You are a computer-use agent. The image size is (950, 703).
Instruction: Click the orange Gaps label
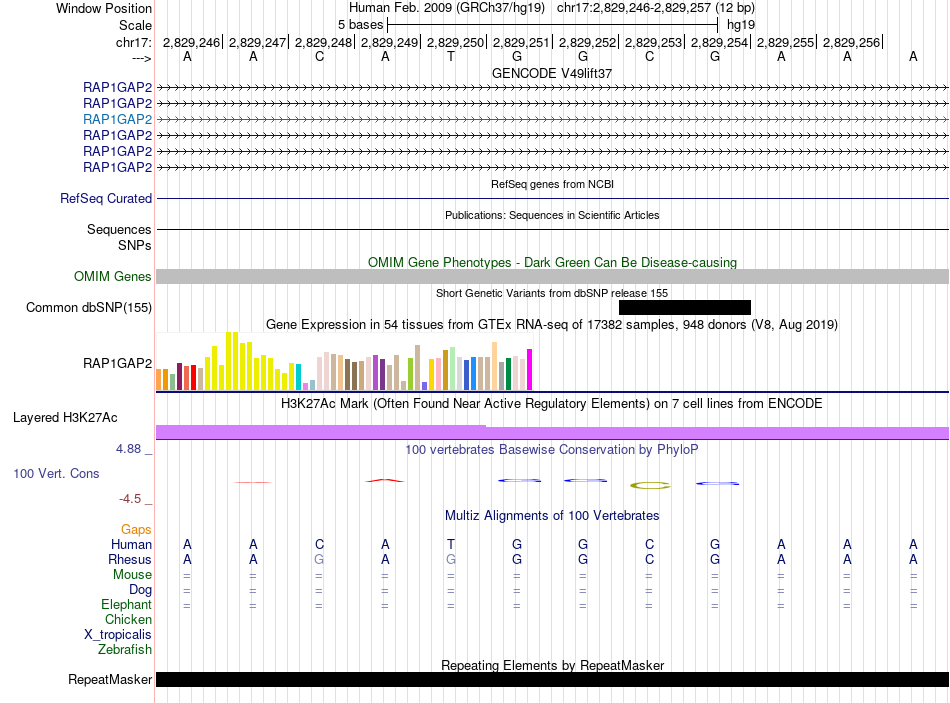pos(136,530)
